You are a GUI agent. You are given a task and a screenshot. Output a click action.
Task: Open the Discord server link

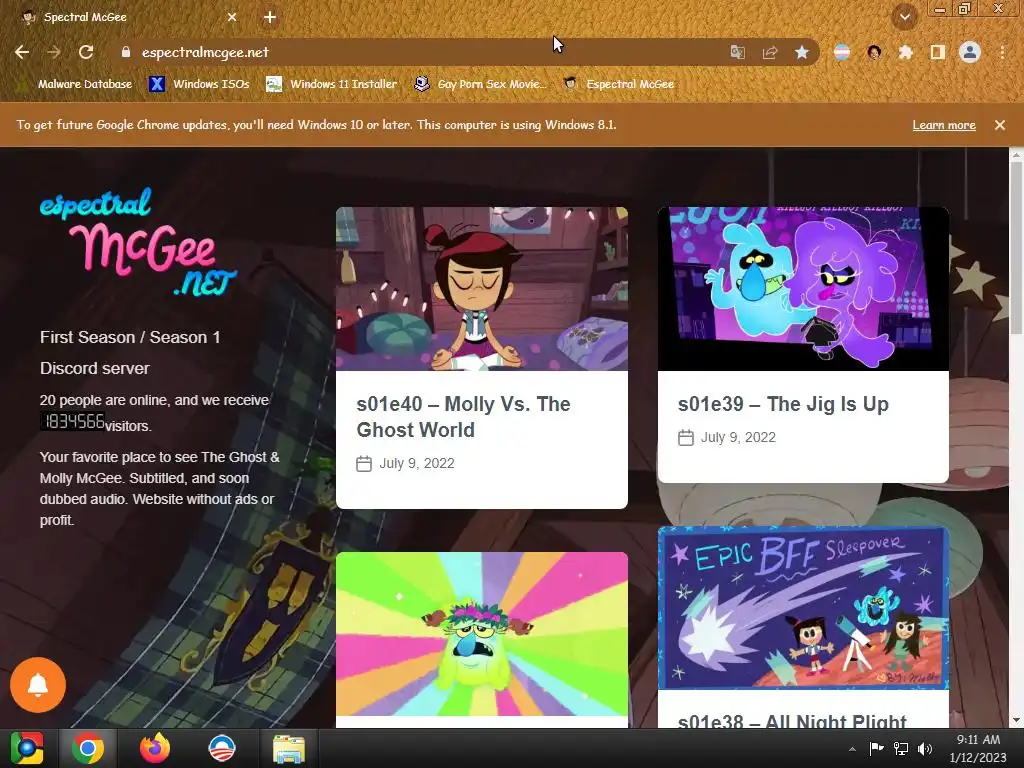pos(95,368)
